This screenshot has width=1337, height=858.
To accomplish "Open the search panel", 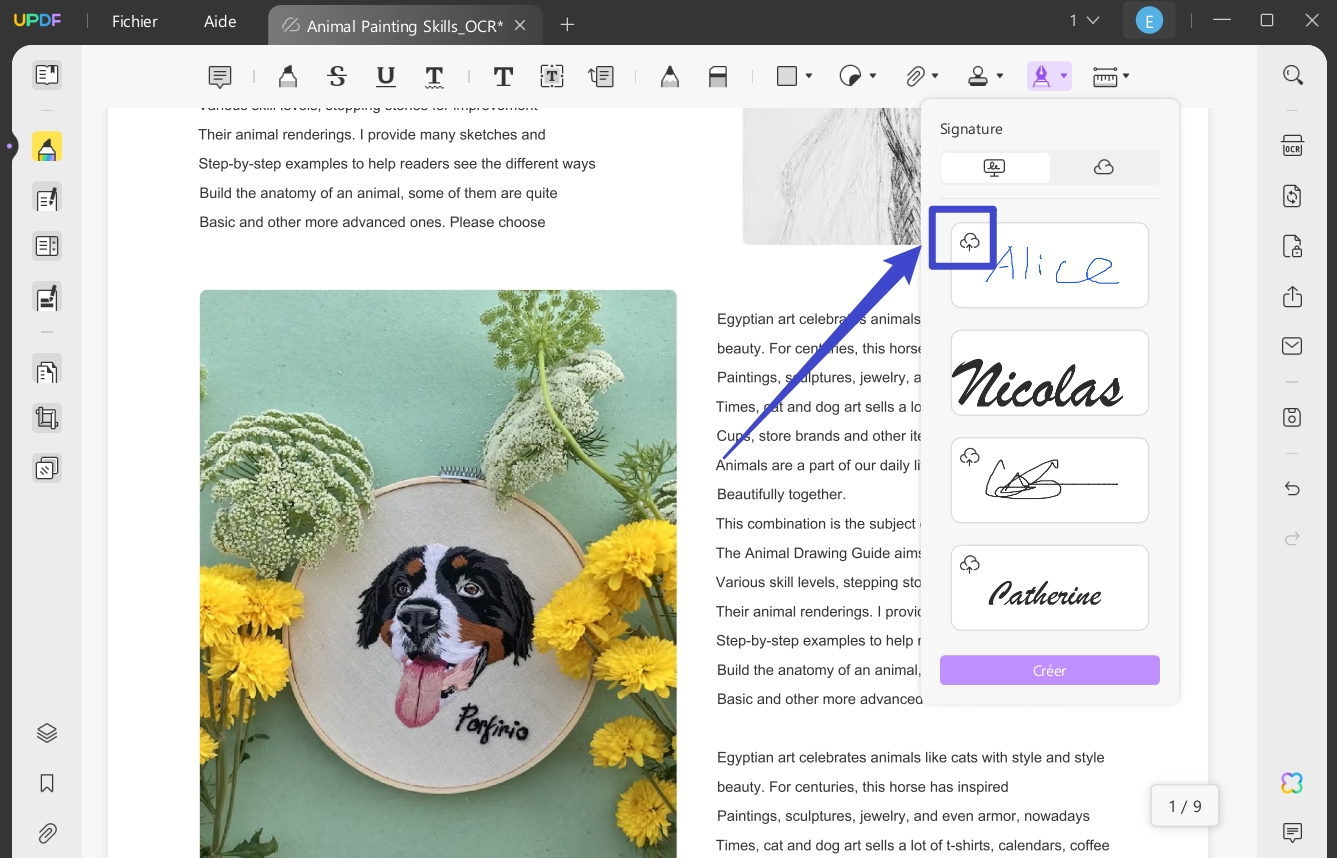I will point(1292,74).
